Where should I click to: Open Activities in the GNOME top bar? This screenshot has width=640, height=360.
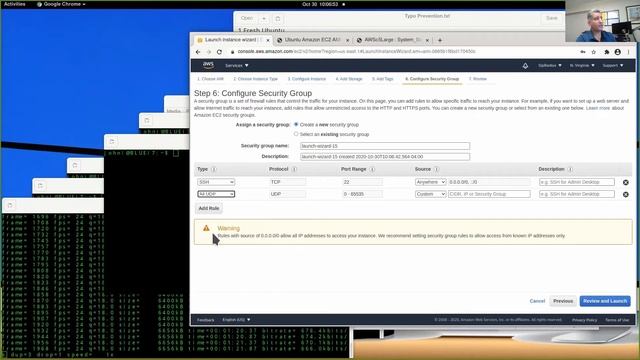pyautogui.click(x=15, y=4)
